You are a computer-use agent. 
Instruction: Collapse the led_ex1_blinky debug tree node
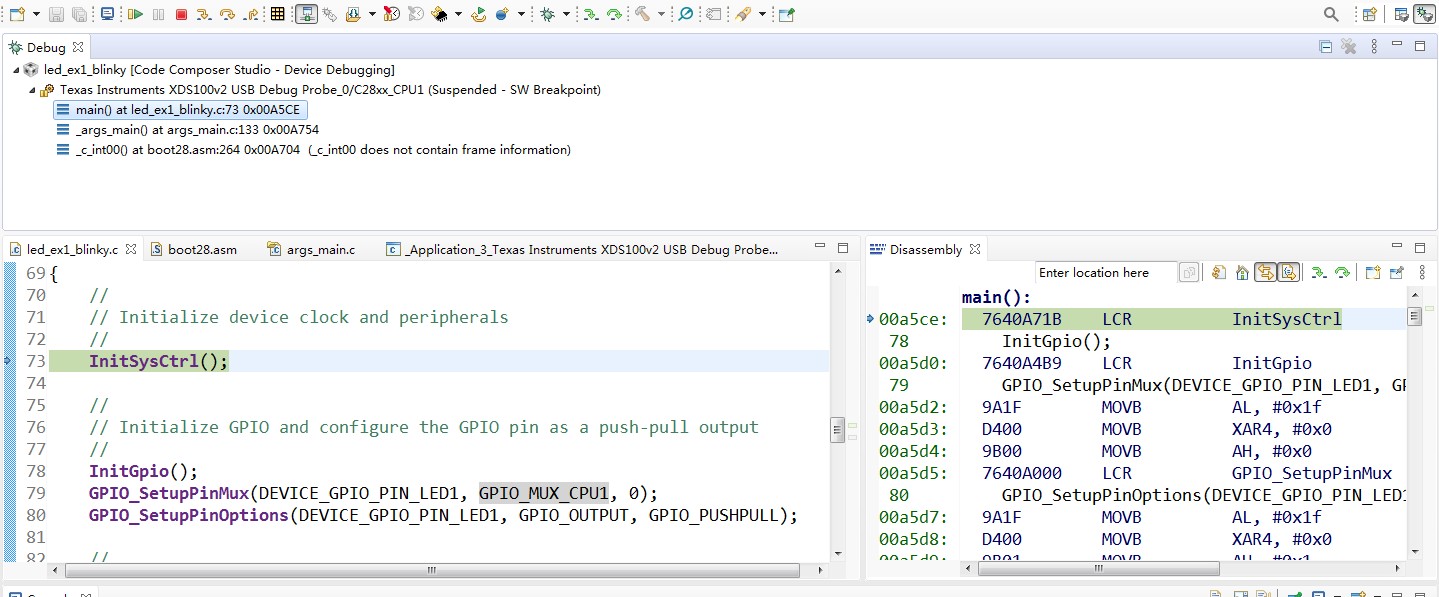[17, 70]
